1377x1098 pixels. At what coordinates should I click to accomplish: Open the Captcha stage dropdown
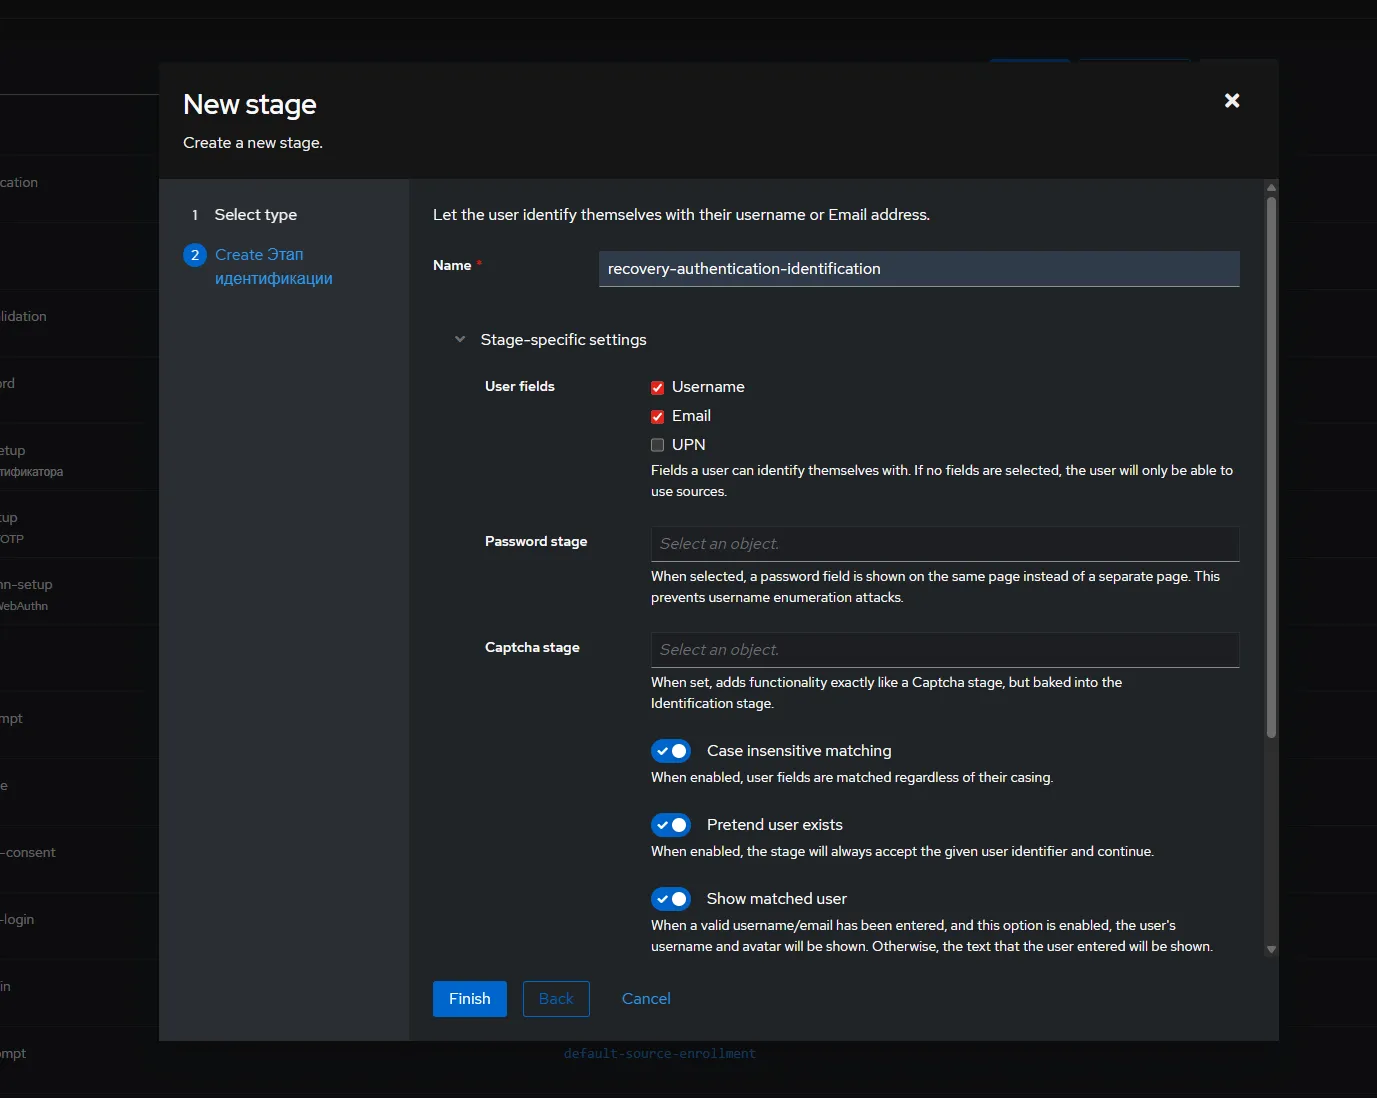[x=944, y=650]
